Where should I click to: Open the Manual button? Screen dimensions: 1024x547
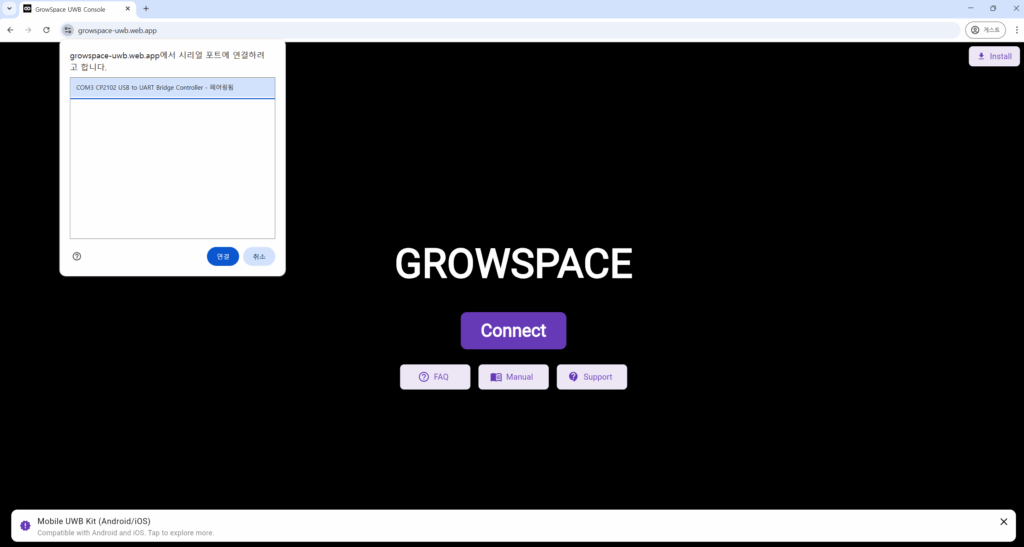click(513, 377)
